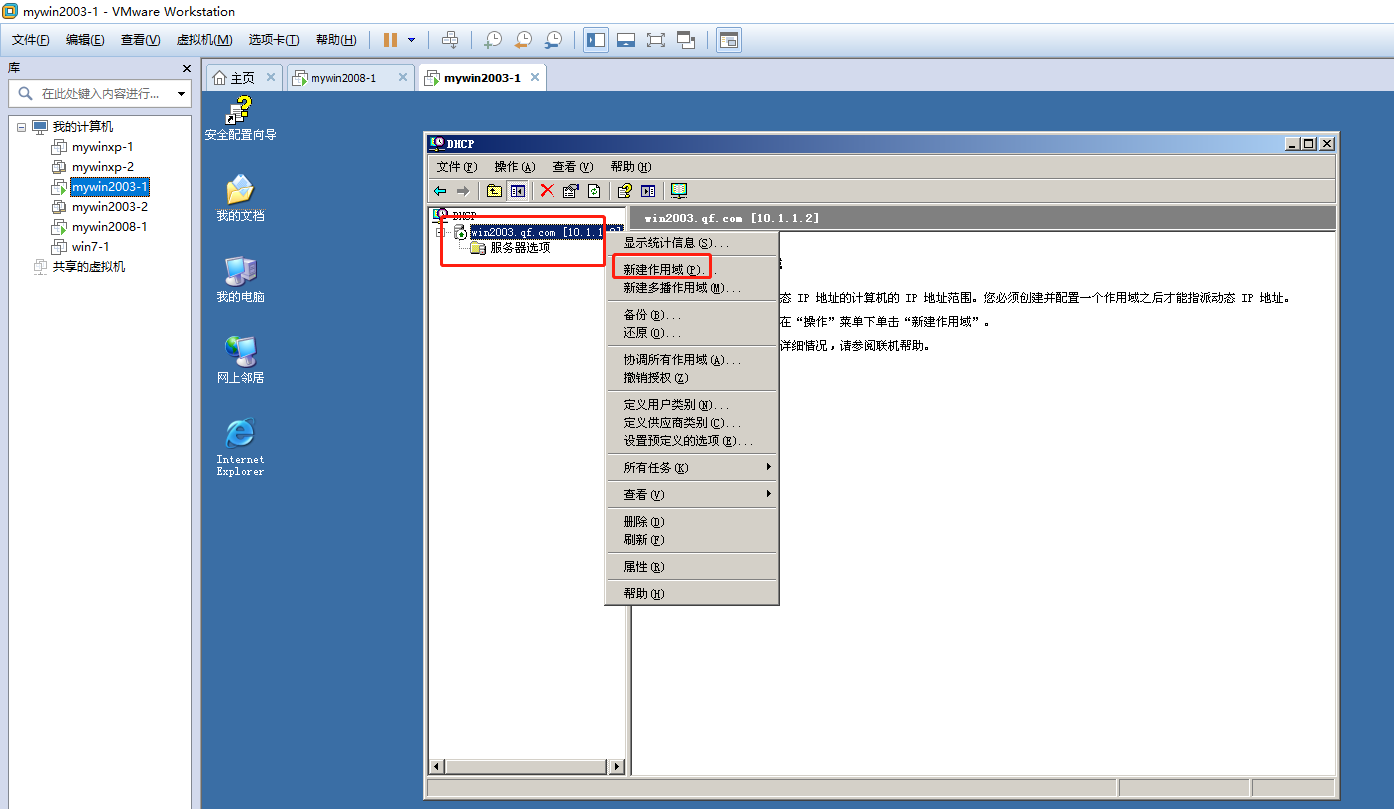Image resolution: width=1394 pixels, height=809 pixels.
Task: Collapse the 我的计算机 tree node
Action: (x=21, y=127)
